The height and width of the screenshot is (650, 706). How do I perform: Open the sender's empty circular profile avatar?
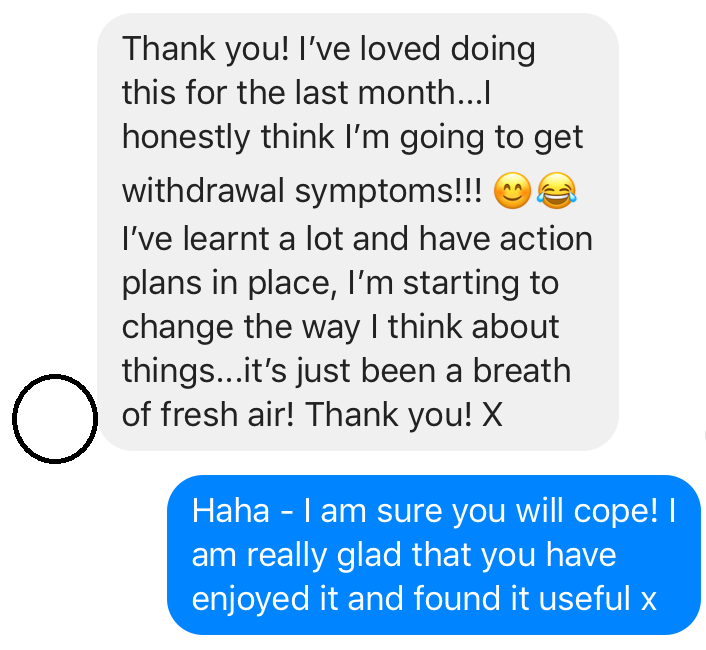point(55,419)
